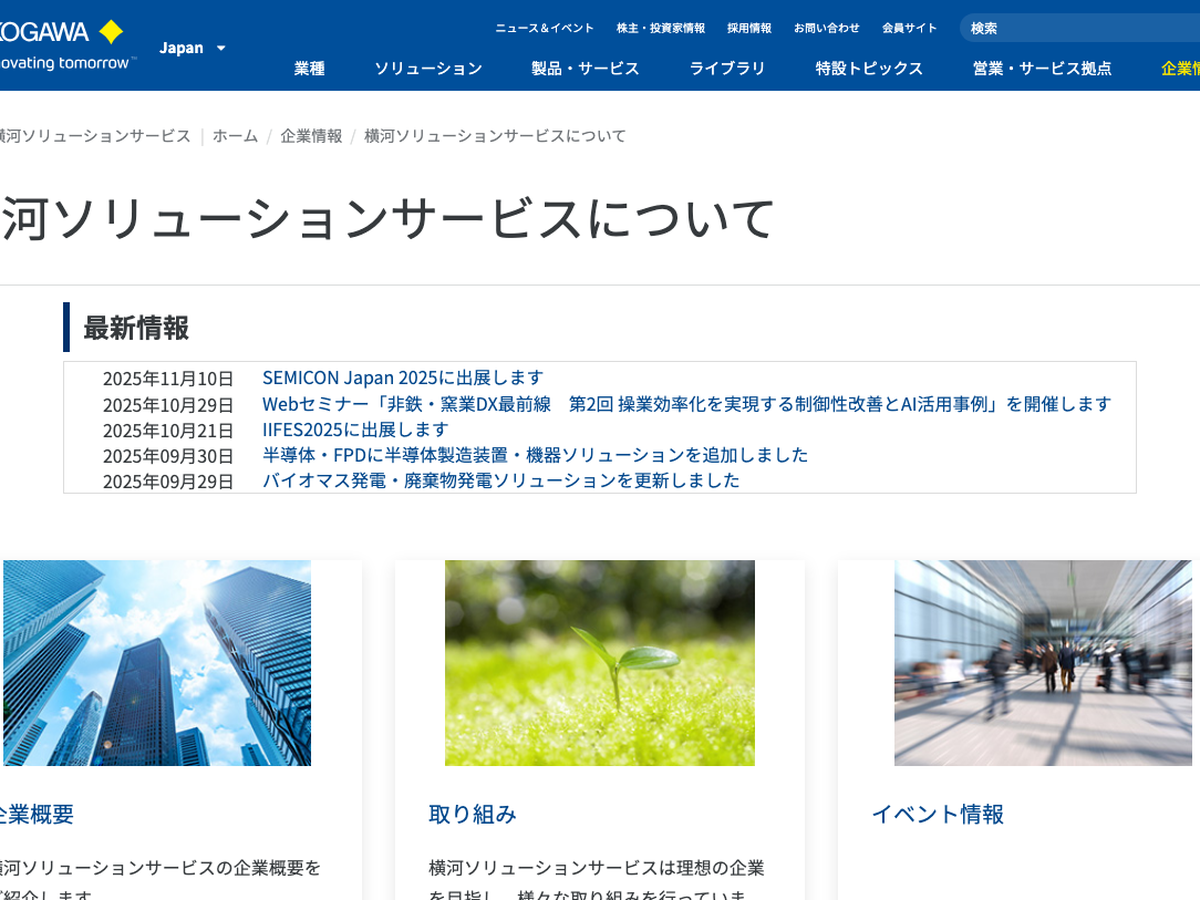
Task: Click 企業情報 breadcrumb link
Action: (x=311, y=136)
